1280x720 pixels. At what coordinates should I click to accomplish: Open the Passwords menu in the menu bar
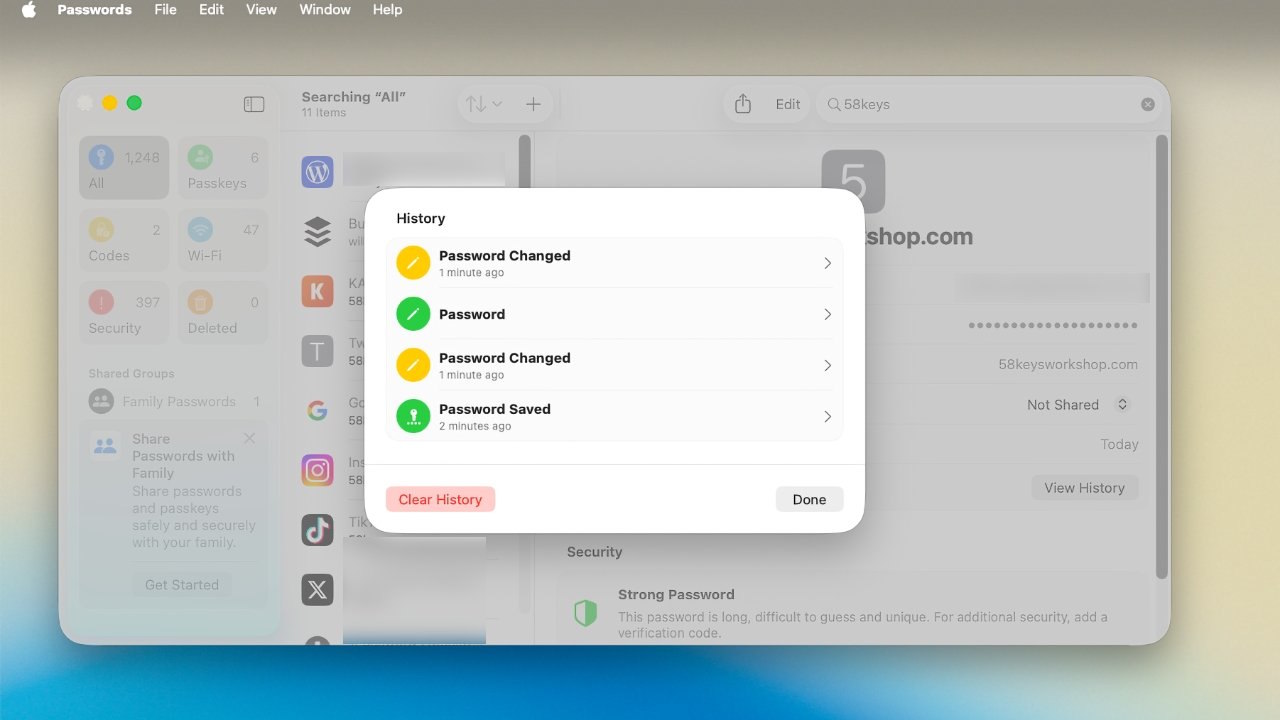click(94, 9)
